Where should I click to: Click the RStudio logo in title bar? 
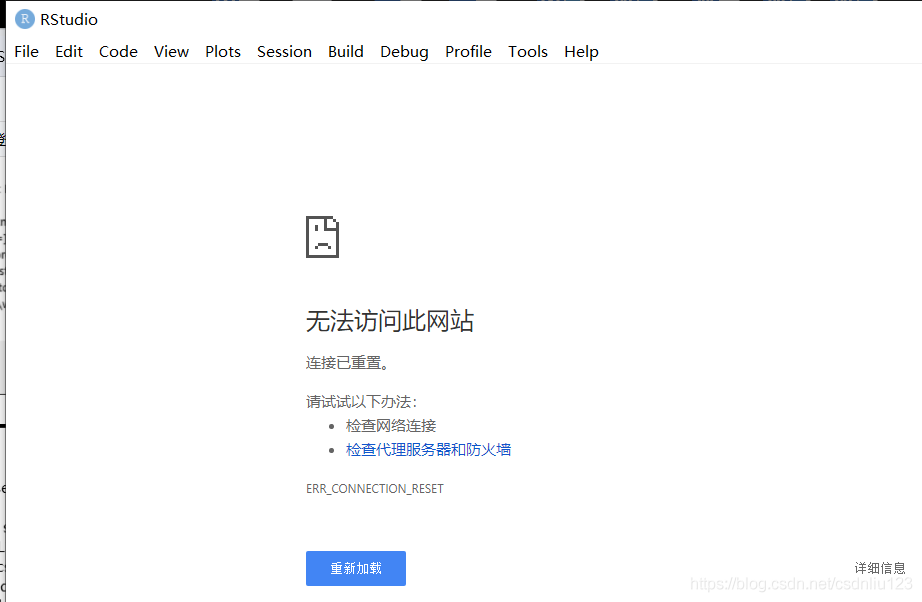(25, 19)
